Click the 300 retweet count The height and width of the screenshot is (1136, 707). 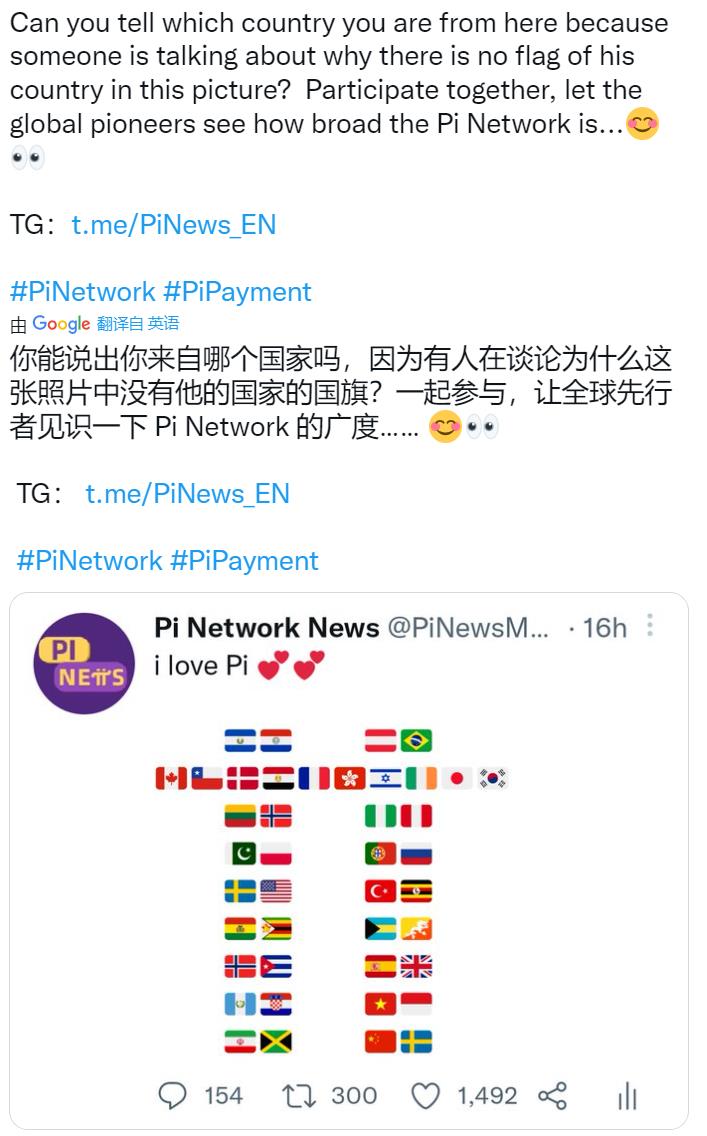pyautogui.click(x=354, y=1095)
